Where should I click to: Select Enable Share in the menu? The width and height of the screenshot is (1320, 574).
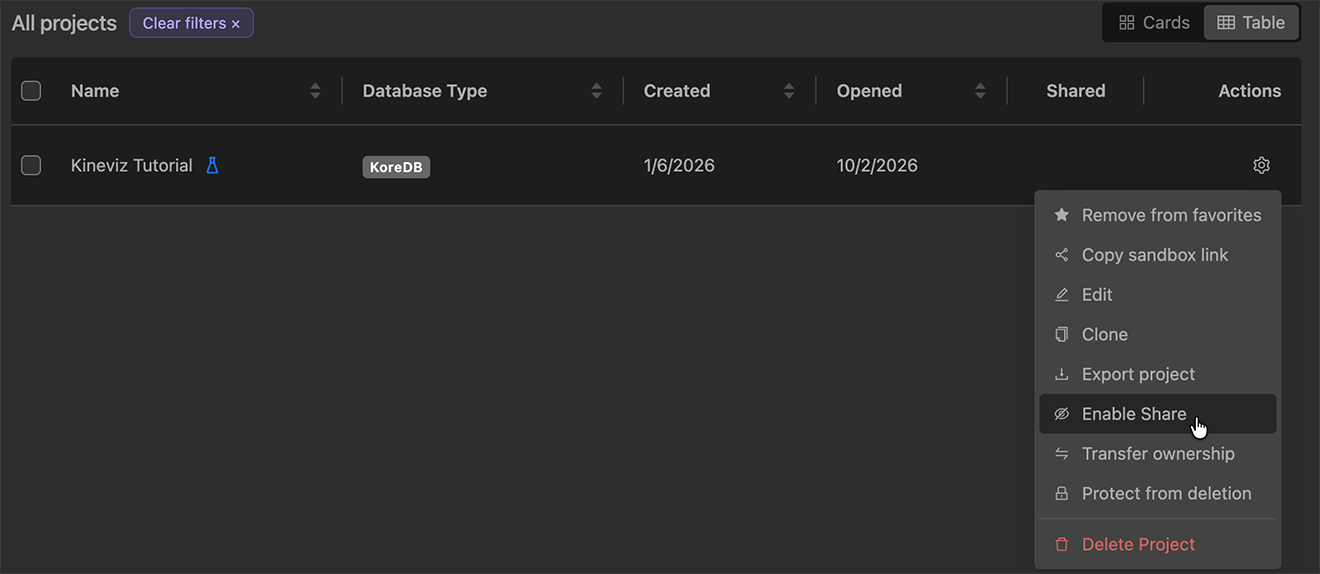click(1158, 414)
